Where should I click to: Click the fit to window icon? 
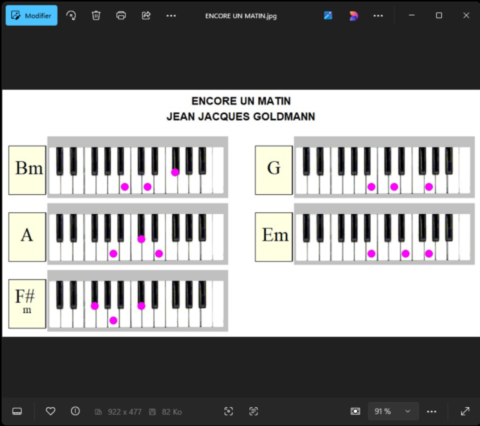coord(229,411)
